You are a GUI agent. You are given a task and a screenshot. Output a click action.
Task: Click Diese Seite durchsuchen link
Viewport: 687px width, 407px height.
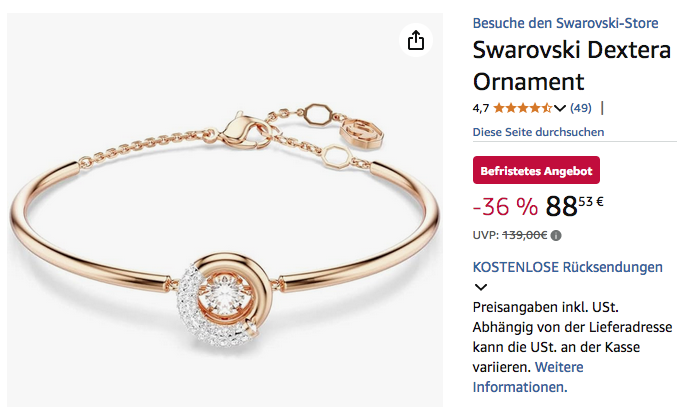pyautogui.click(x=538, y=132)
